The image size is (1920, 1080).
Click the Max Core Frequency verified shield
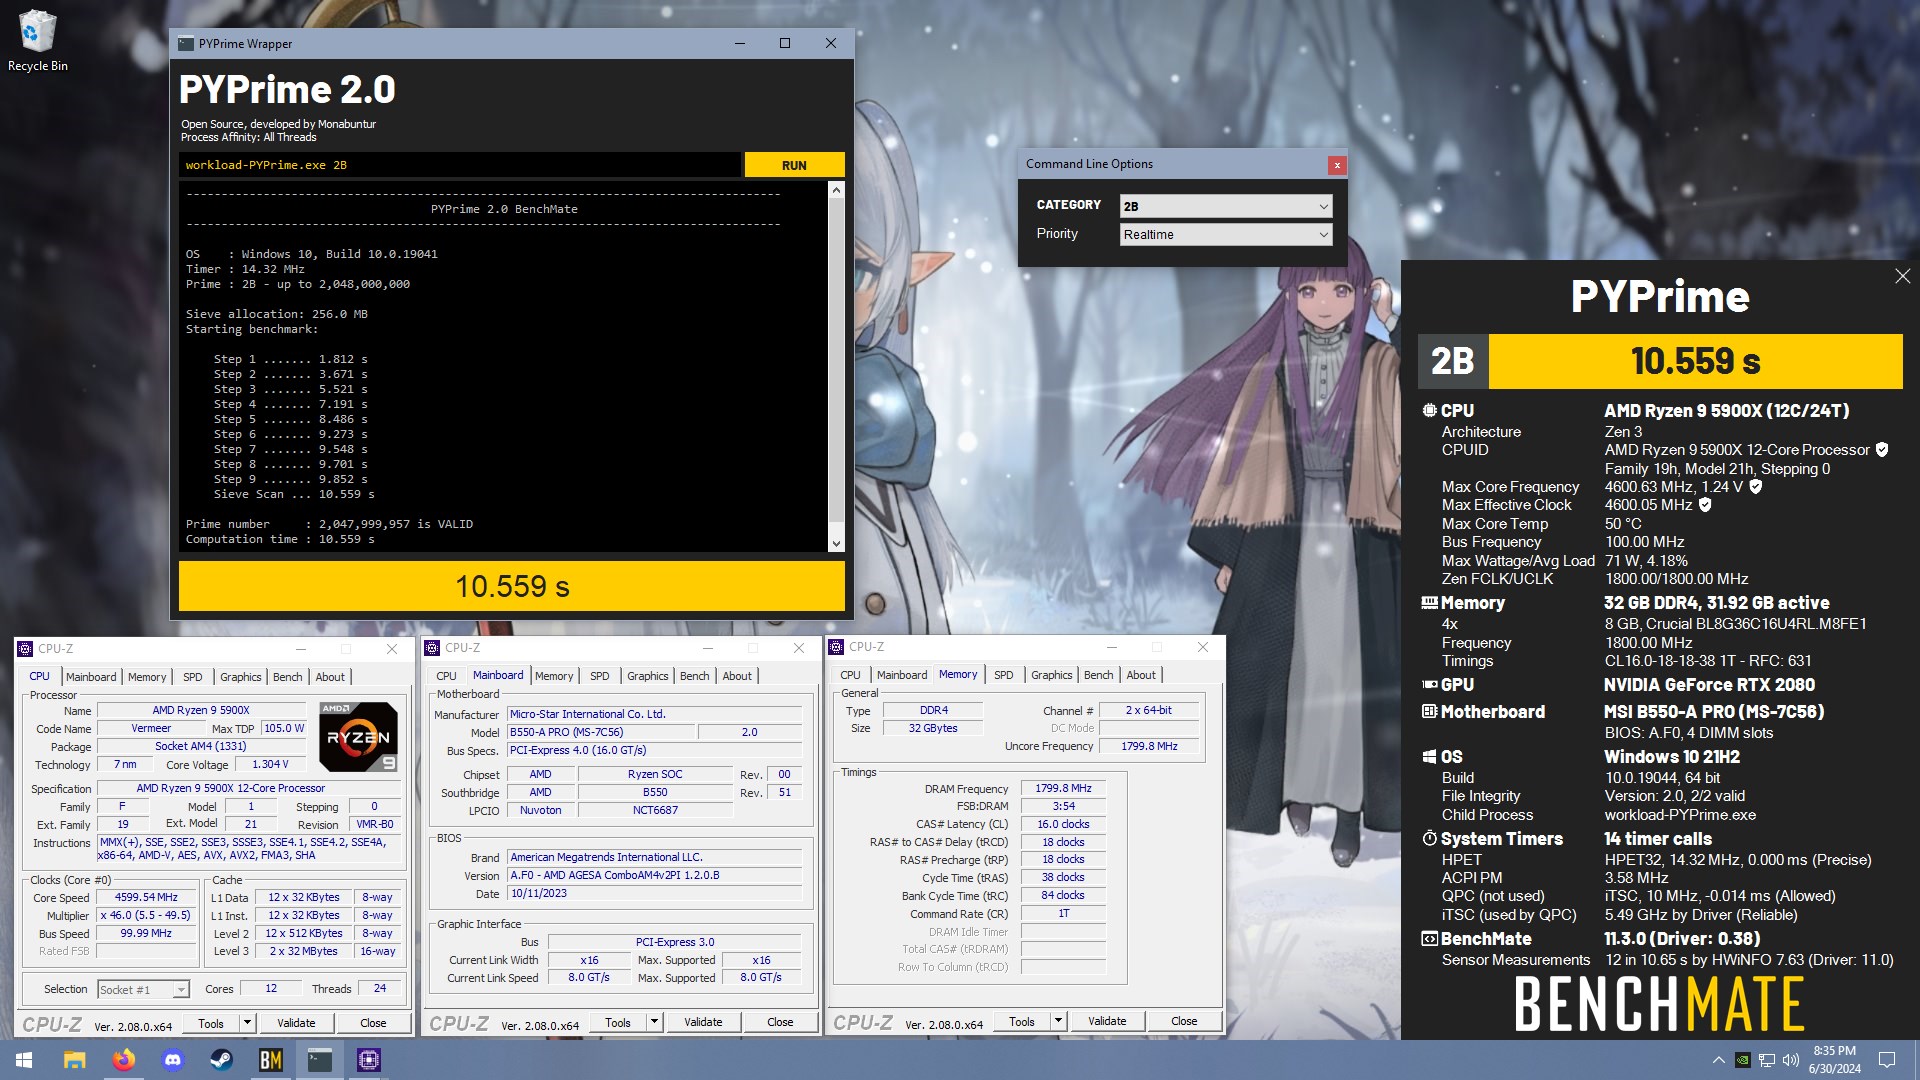tap(1755, 487)
